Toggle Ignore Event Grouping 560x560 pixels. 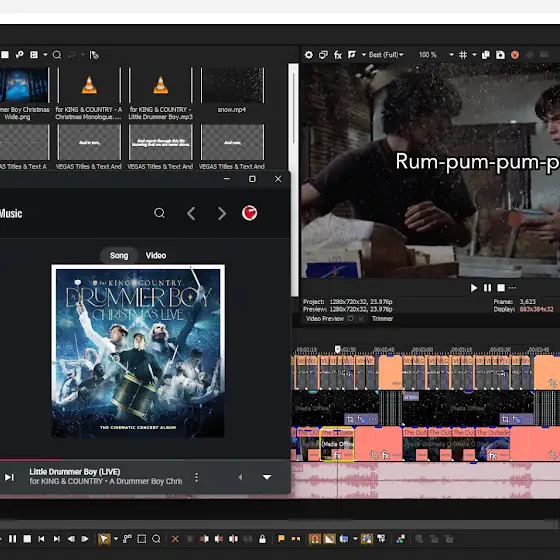tap(381, 539)
